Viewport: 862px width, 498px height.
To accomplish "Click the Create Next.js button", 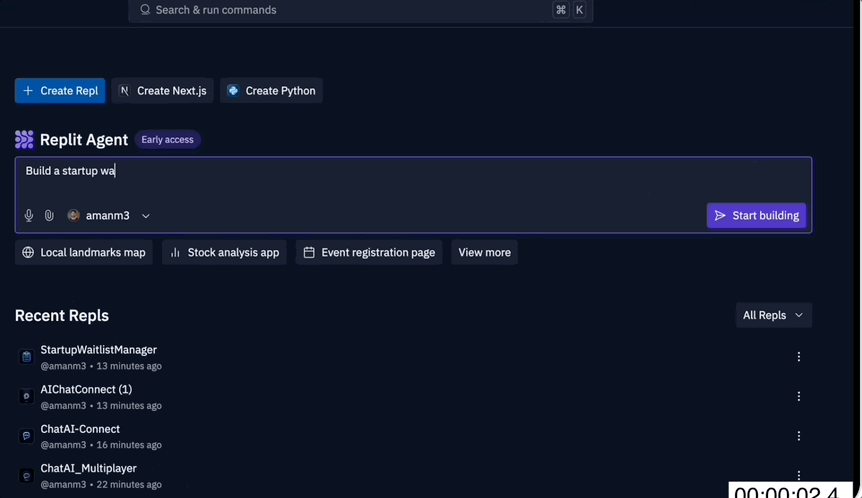I will pyautogui.click(x=162, y=91).
